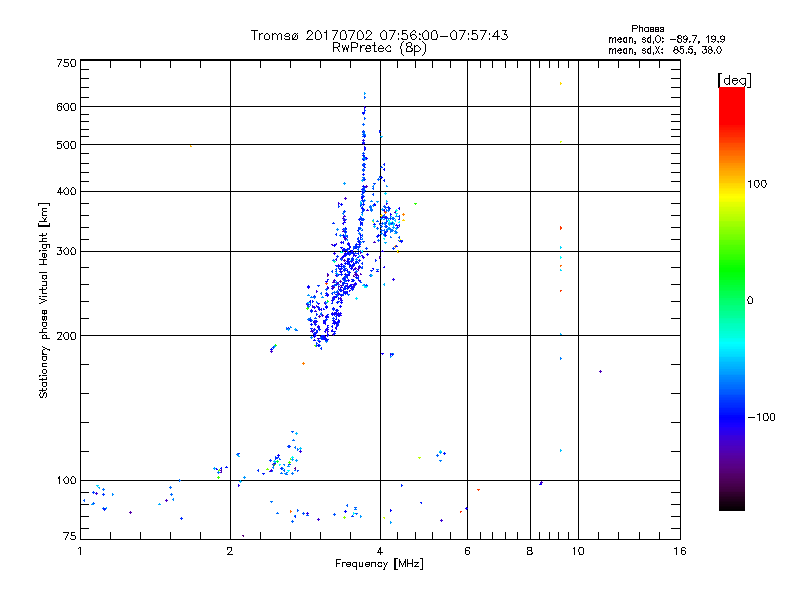Click the 'Stationary phase Virtual Height [km]' axis title
800x600 pixels.
point(44,300)
